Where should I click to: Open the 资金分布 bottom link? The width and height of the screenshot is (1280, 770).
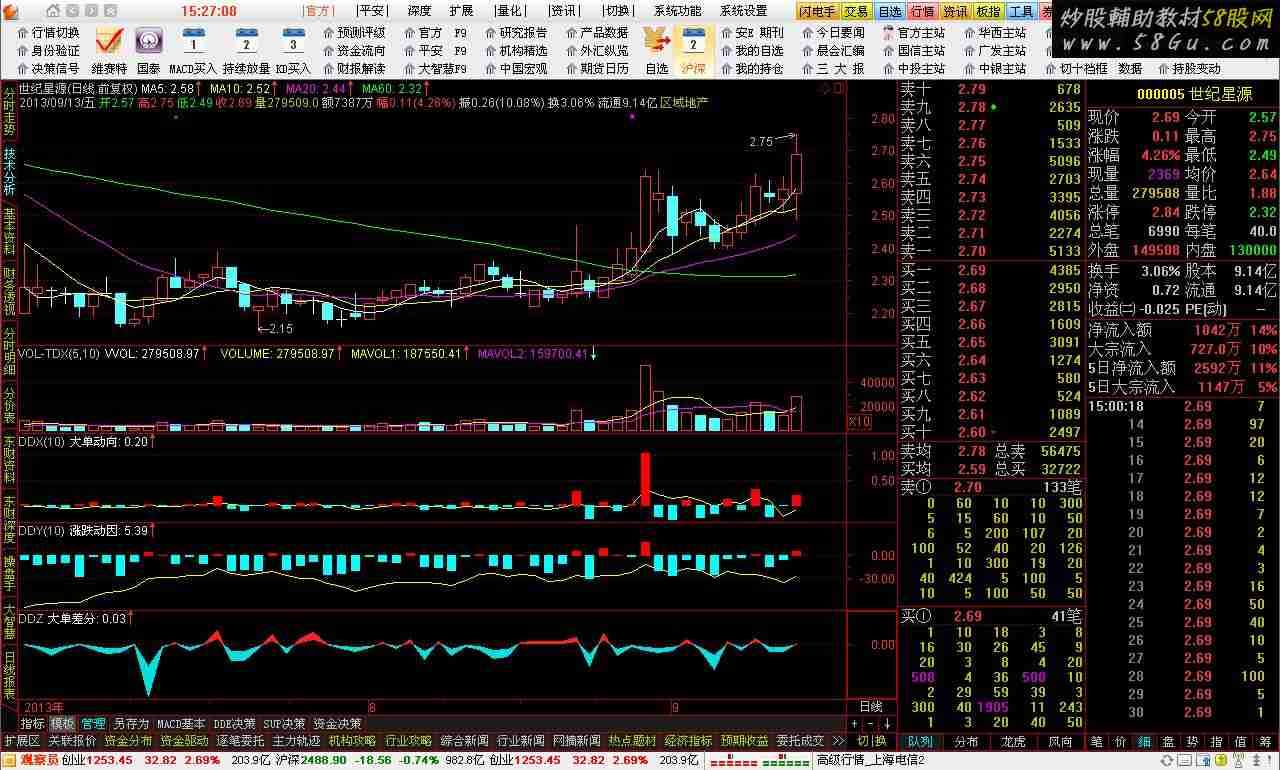click(128, 741)
